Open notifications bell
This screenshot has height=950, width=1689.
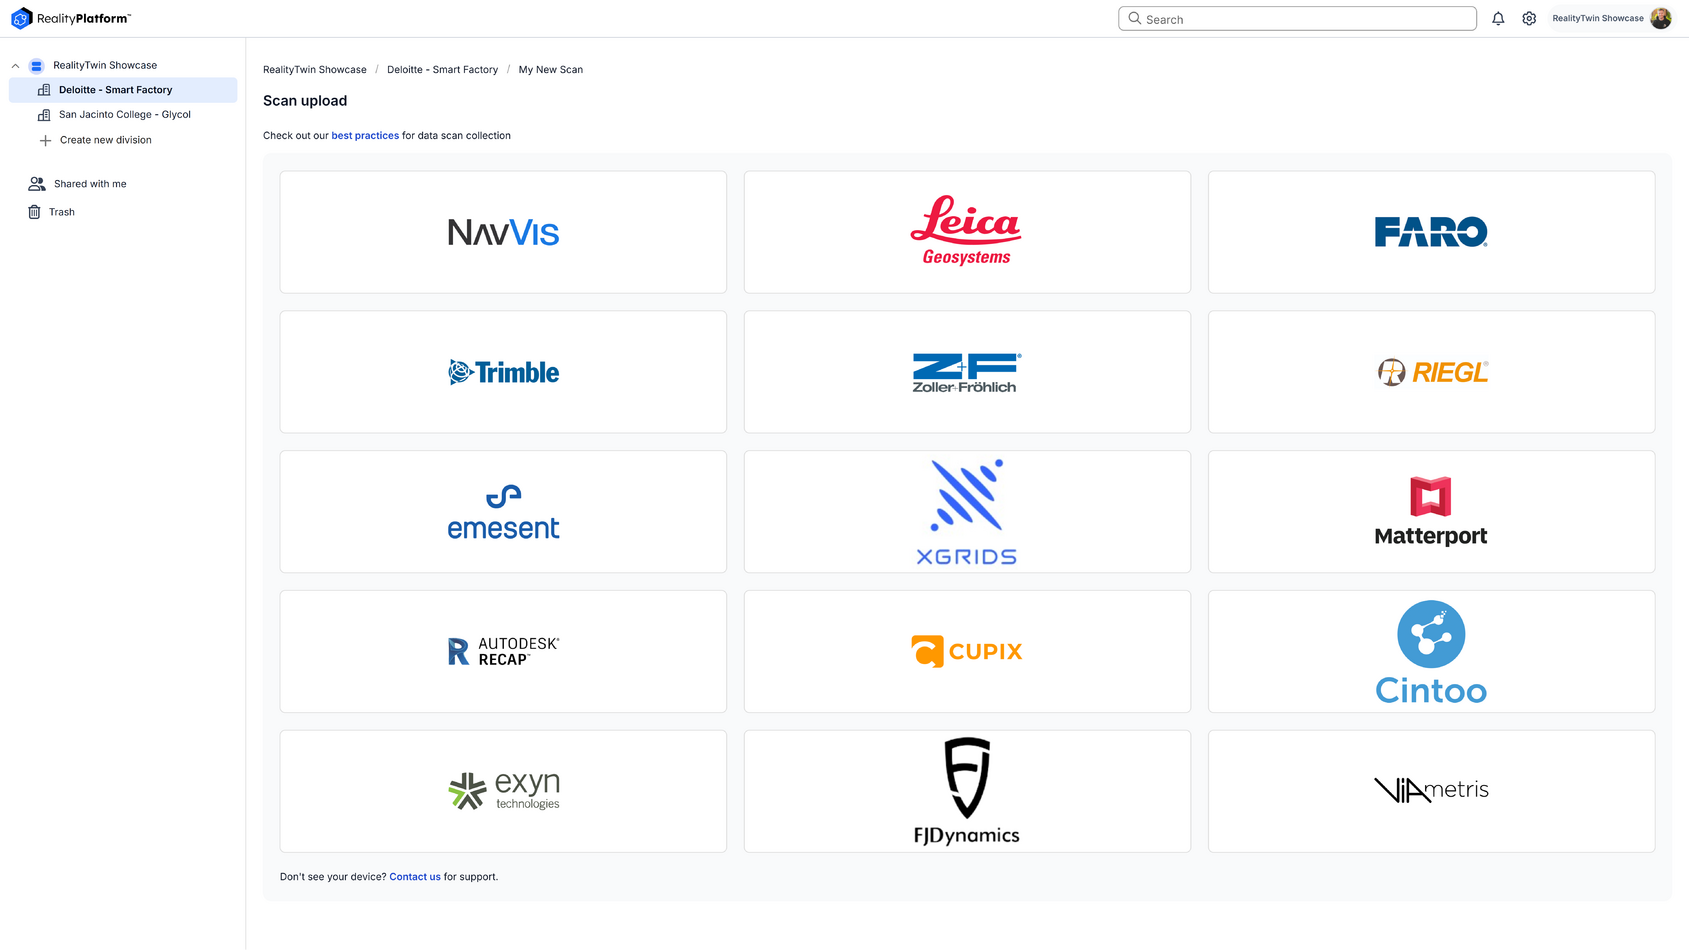pyautogui.click(x=1497, y=18)
